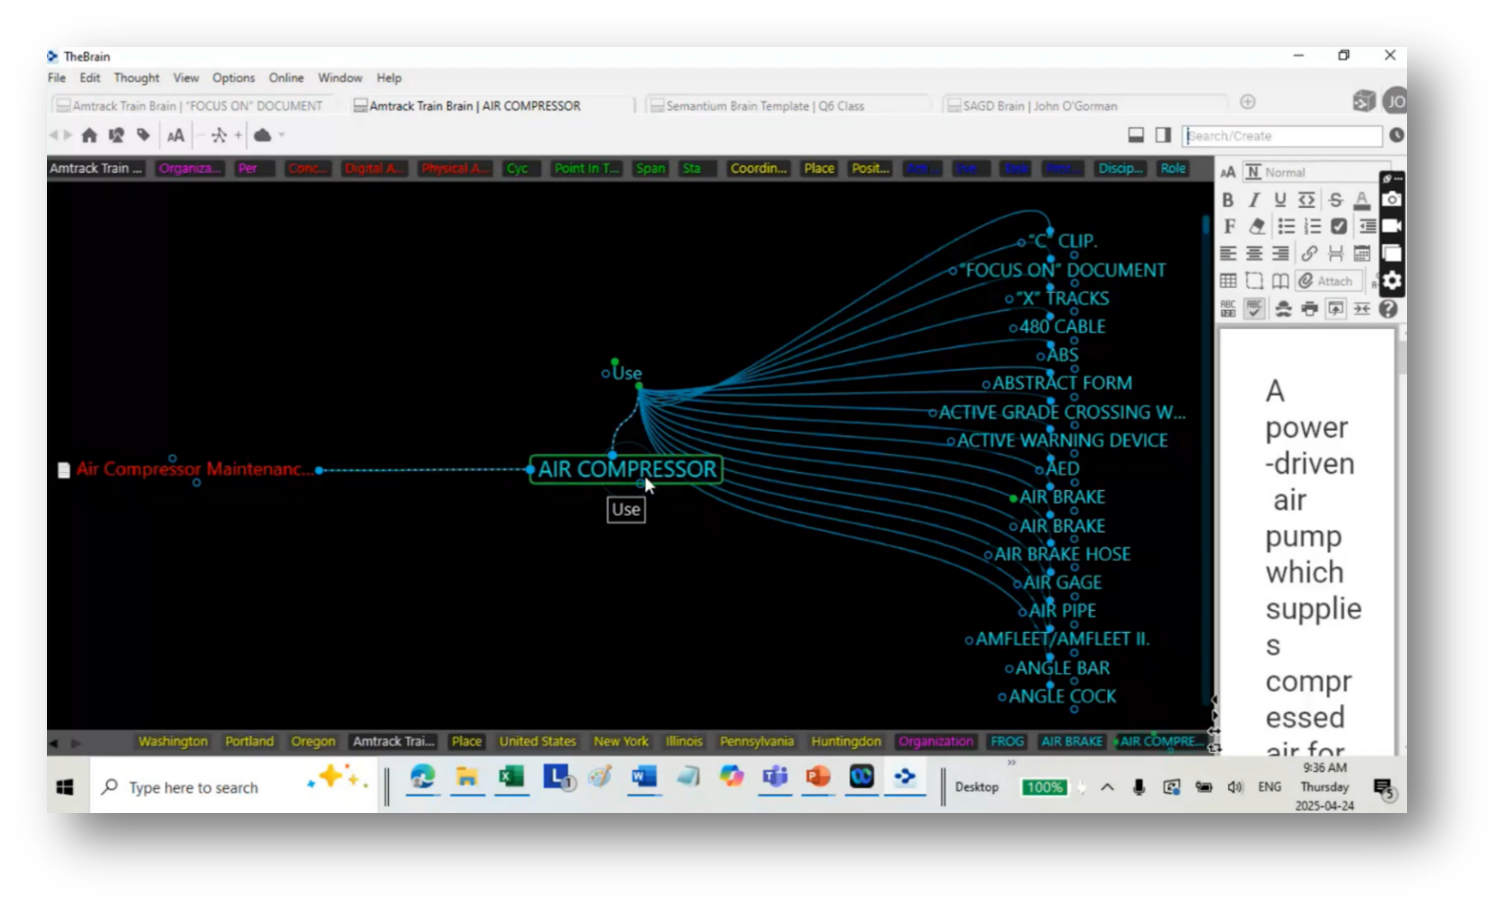Open the Use parent thought

[x=627, y=373]
